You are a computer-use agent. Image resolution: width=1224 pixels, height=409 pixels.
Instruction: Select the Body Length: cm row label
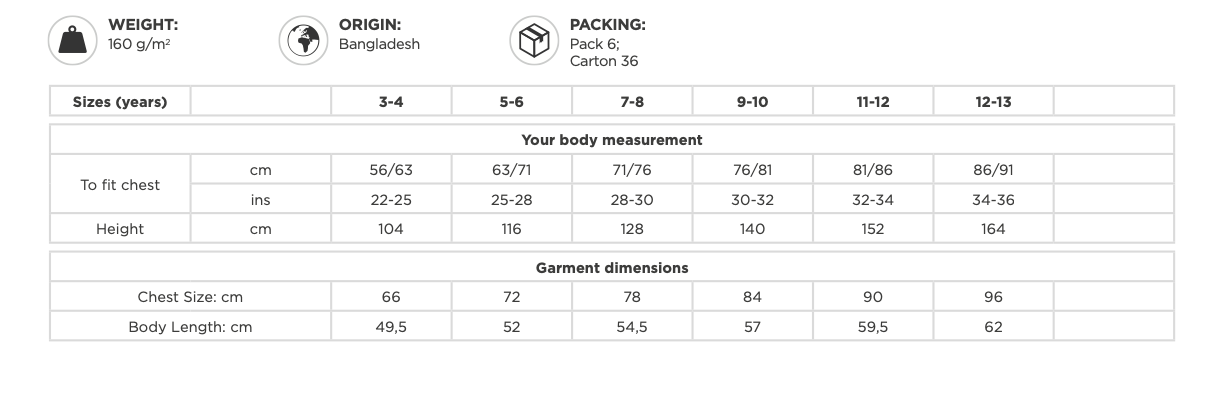tap(190, 327)
